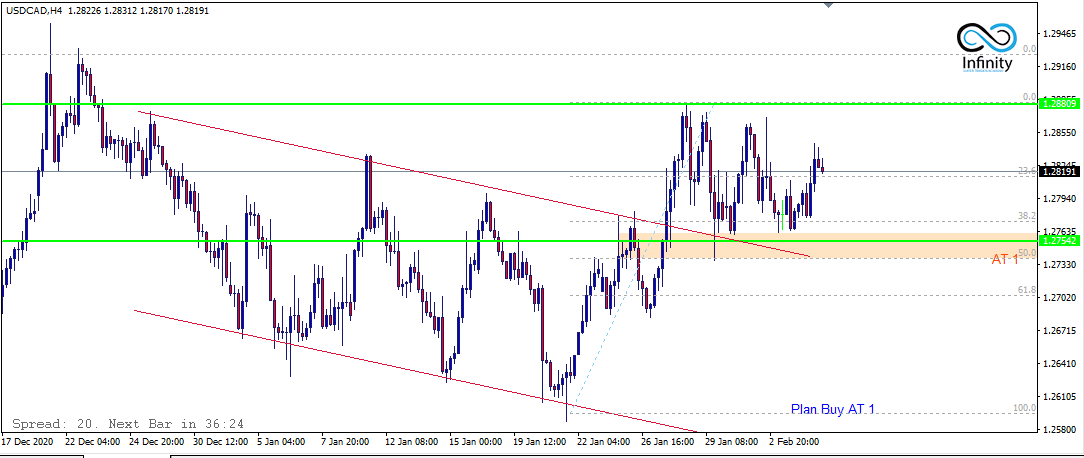1084x458 pixels.
Task: Click the '29 Jan 08:00' time axis label
Action: point(731,441)
